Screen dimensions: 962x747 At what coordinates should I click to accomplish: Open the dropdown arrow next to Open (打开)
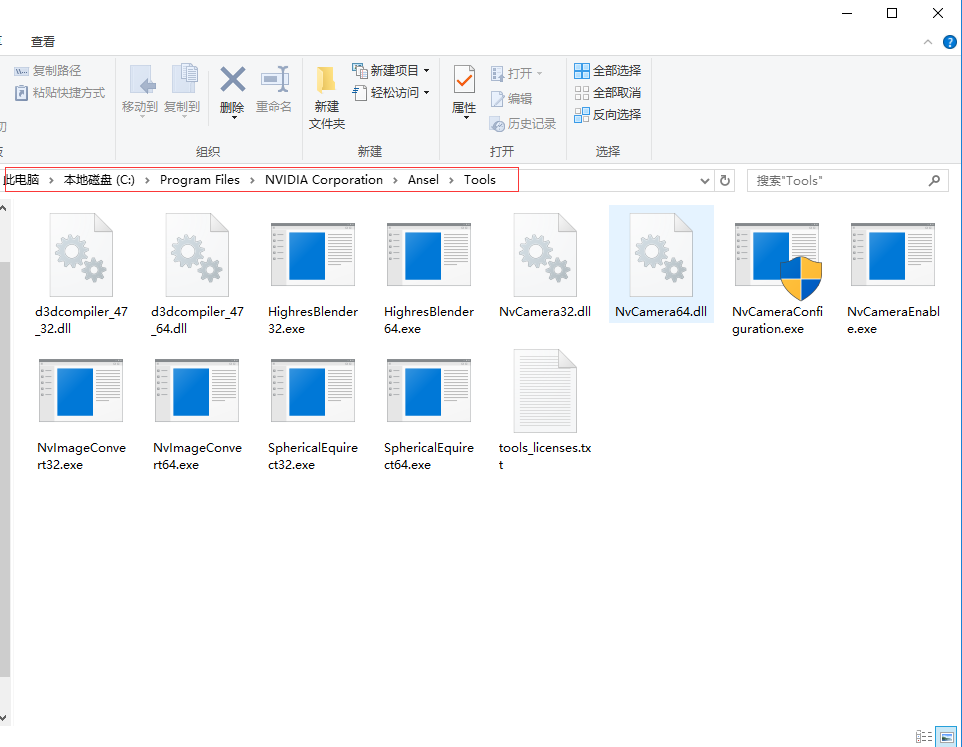pos(540,74)
